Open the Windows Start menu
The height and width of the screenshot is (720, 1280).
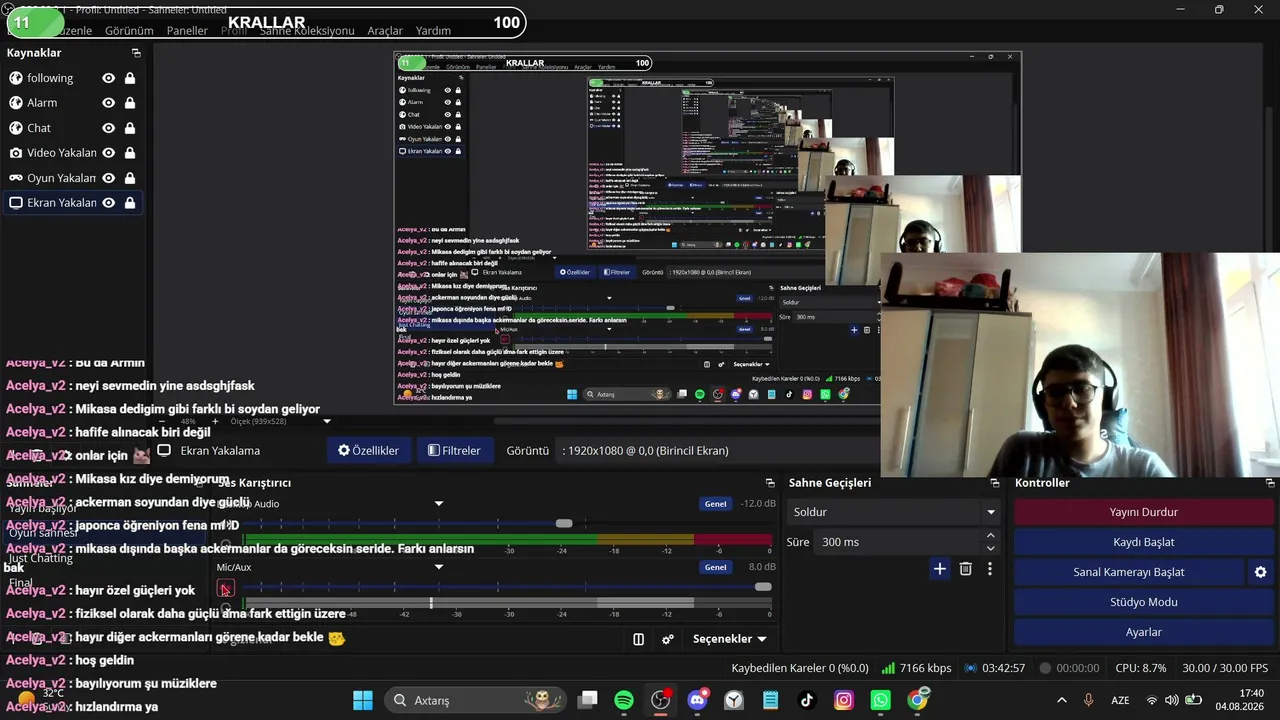[x=363, y=700]
